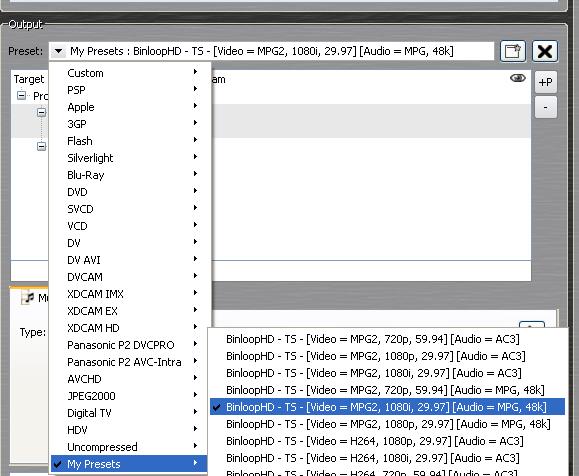
Task: Collapse the first nested tree node
Action: (x=41, y=112)
